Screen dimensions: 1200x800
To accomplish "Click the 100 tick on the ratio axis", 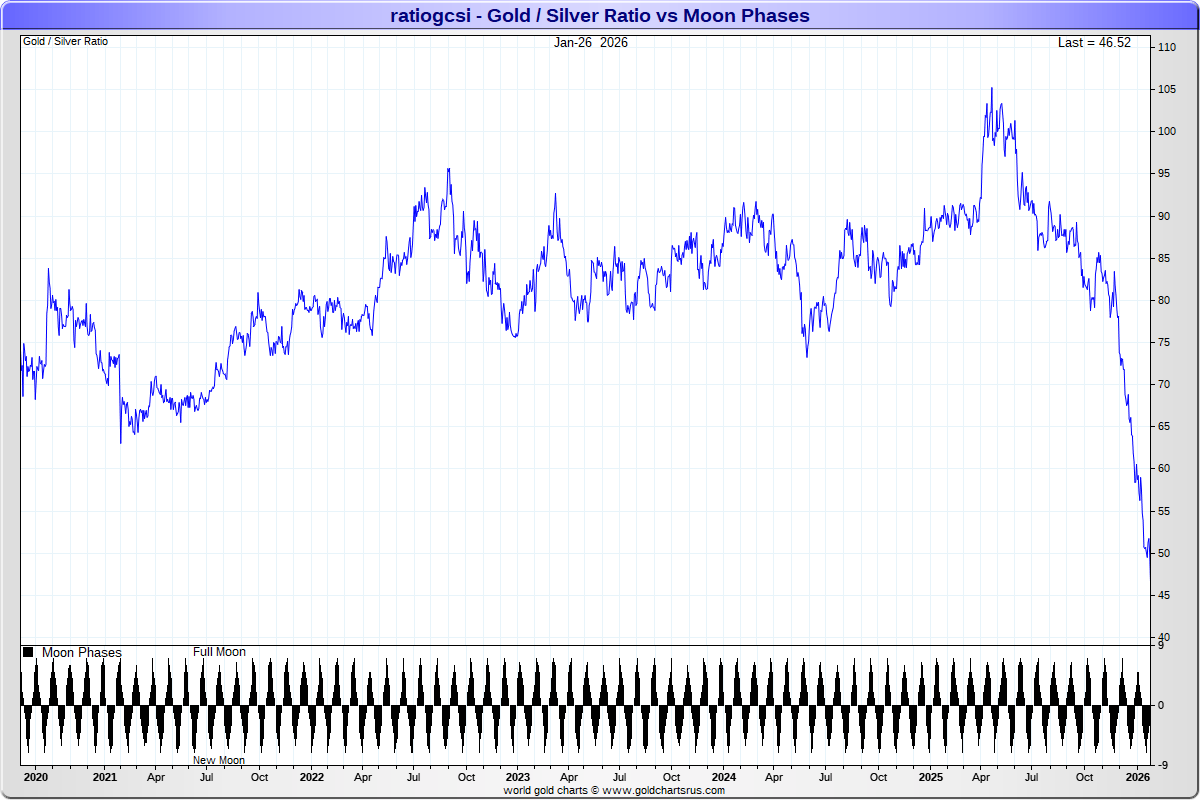I will [x=1166, y=131].
